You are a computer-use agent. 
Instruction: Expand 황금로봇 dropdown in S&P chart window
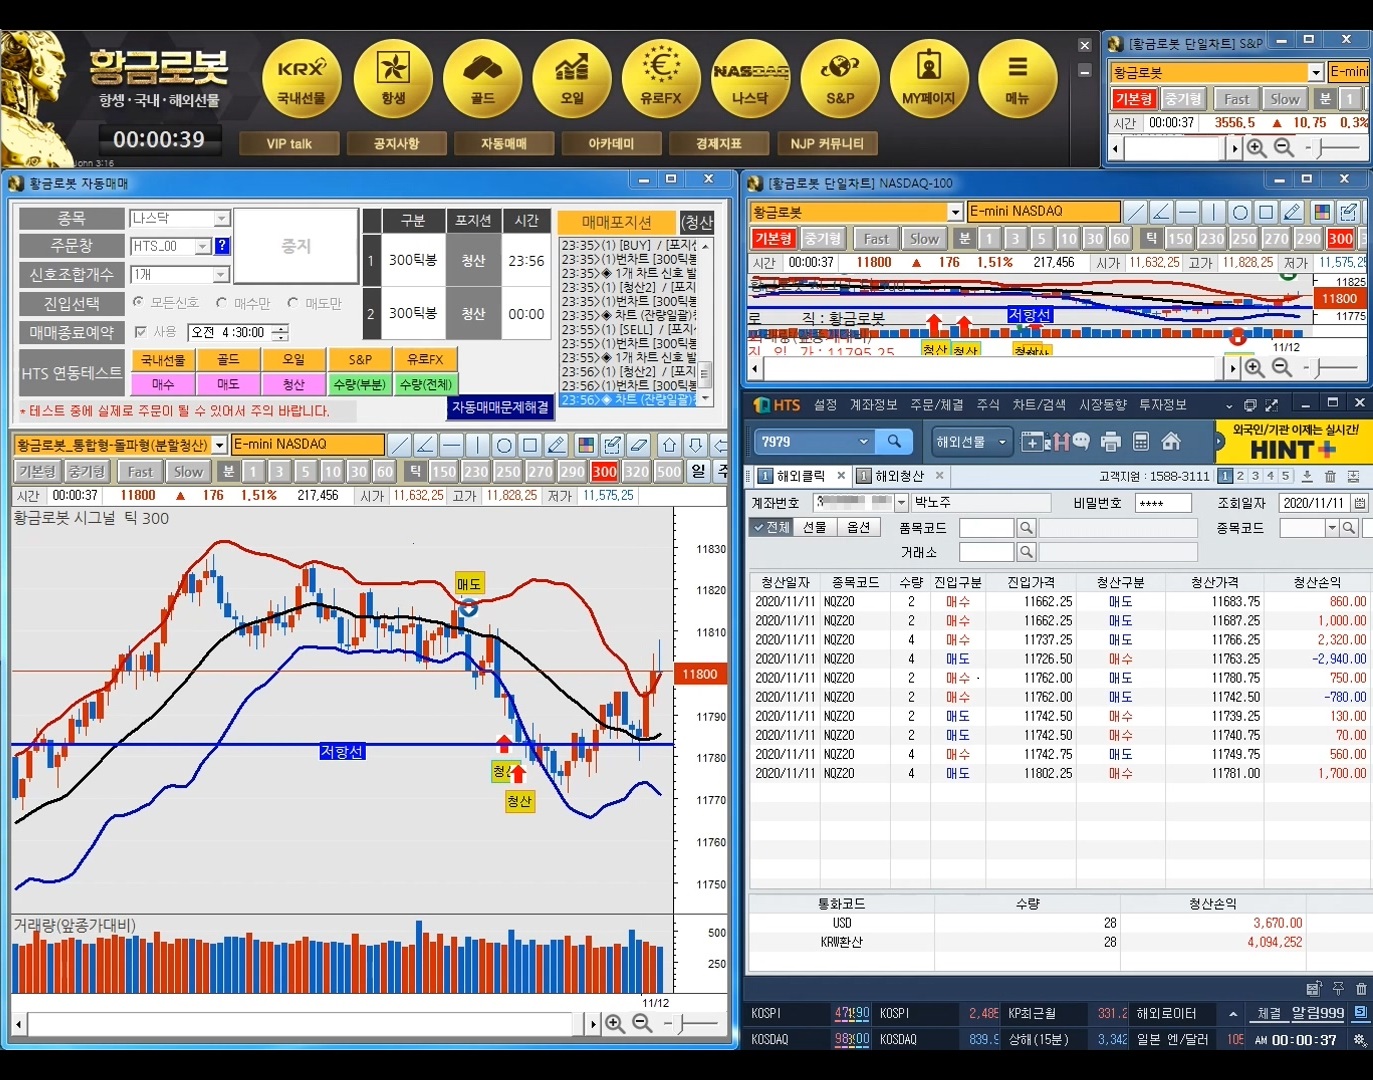click(1316, 72)
